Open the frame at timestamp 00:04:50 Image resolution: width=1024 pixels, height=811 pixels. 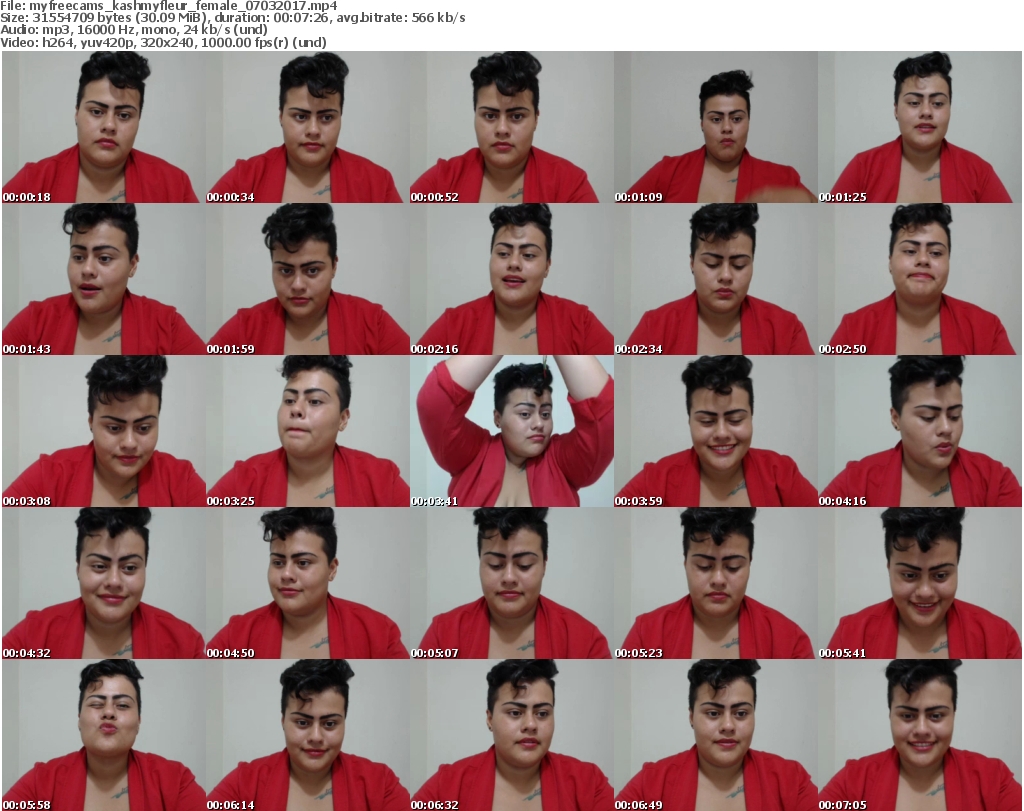pyautogui.click(x=308, y=583)
